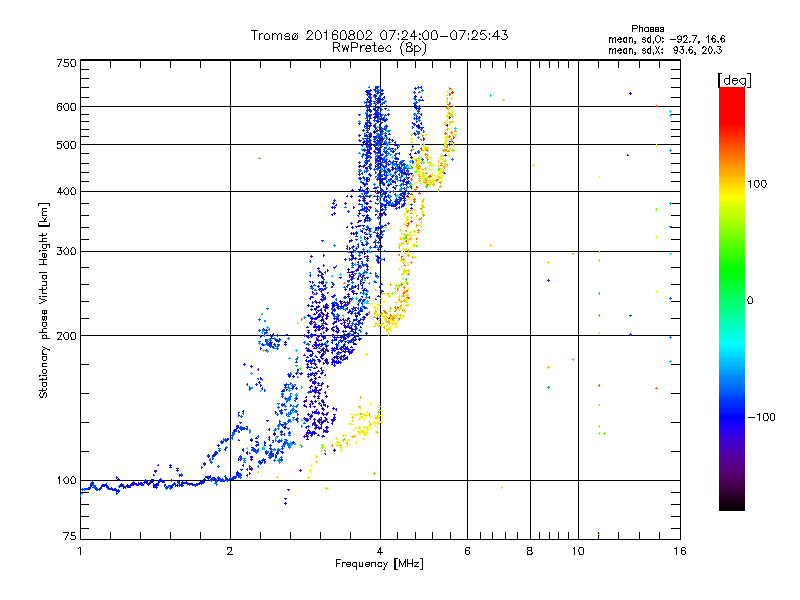Click the x-axis tick label '4'
This screenshot has height=600, width=800.
tap(380, 552)
